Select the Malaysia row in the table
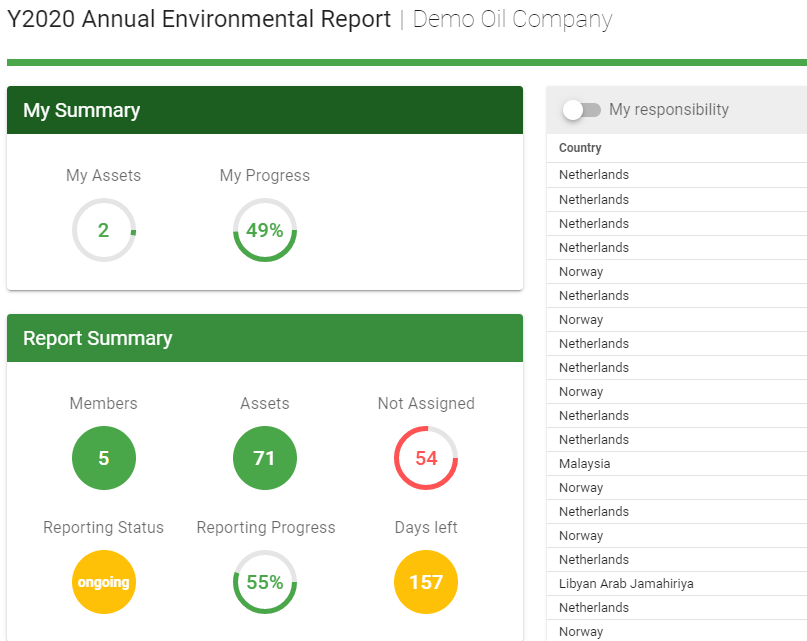807x641 pixels. [584, 464]
